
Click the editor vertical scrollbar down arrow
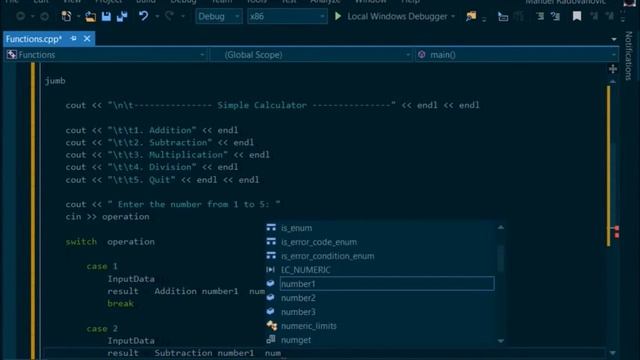point(613,353)
